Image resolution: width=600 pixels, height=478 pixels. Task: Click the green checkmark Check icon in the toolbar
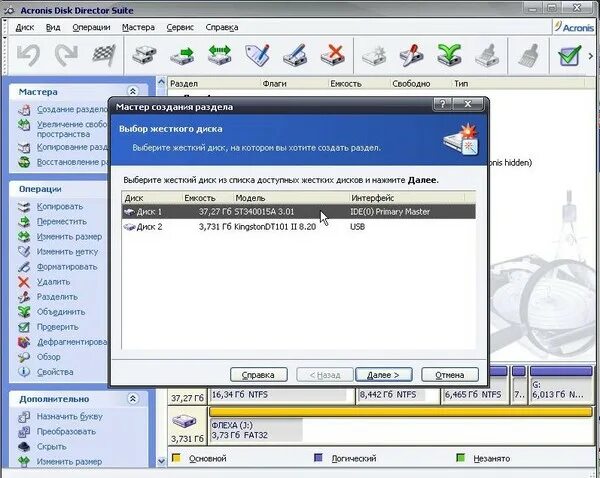coord(569,55)
